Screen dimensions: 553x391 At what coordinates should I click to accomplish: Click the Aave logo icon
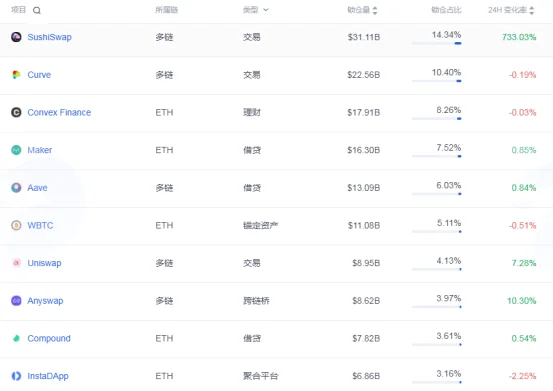coord(16,188)
